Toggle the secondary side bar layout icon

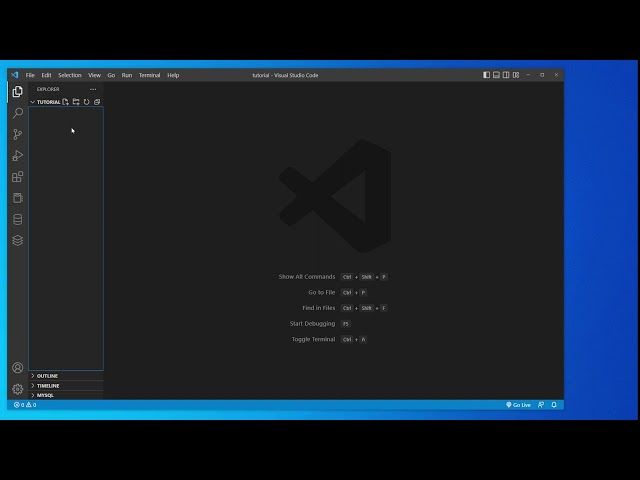coord(506,75)
